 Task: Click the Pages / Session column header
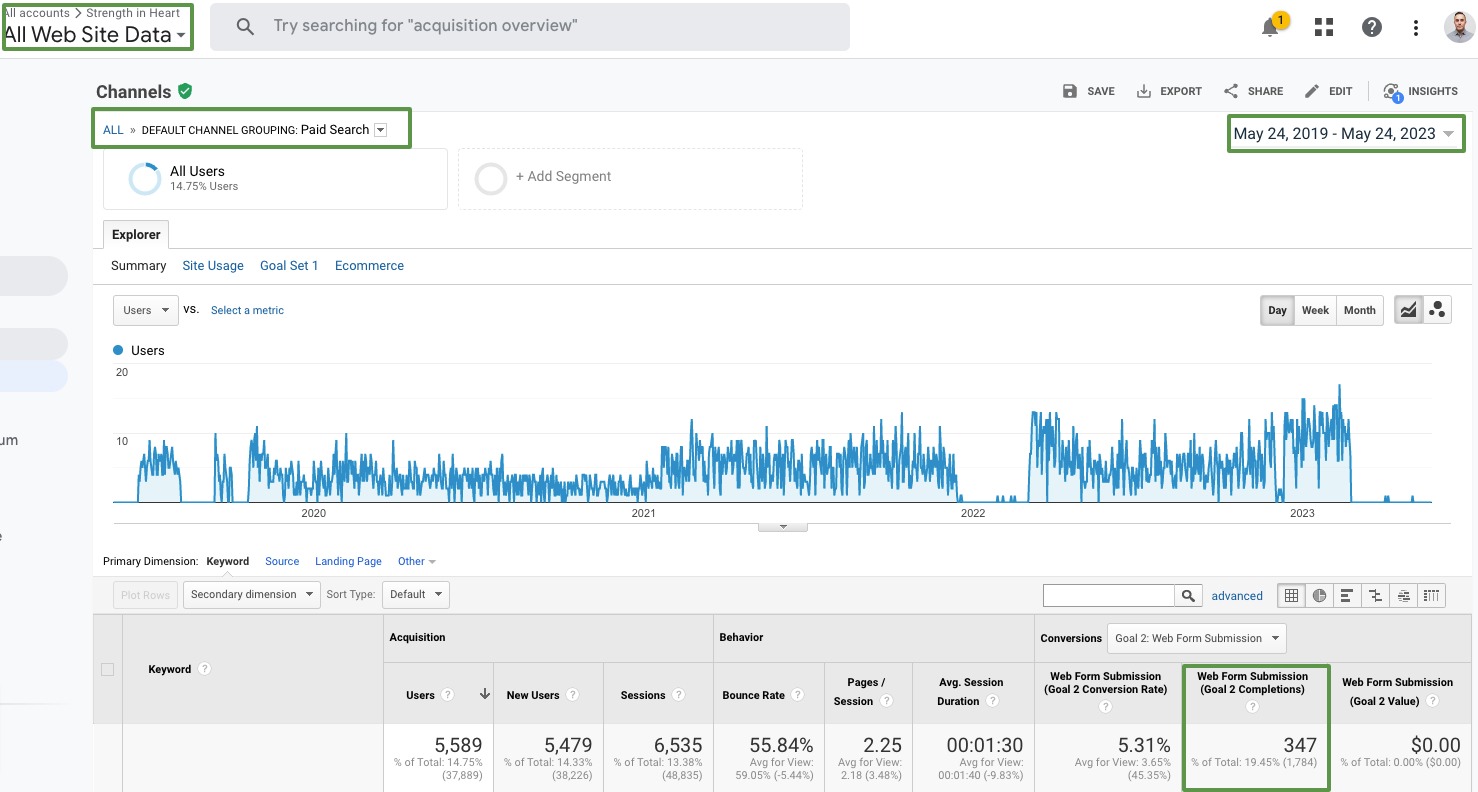(x=862, y=691)
